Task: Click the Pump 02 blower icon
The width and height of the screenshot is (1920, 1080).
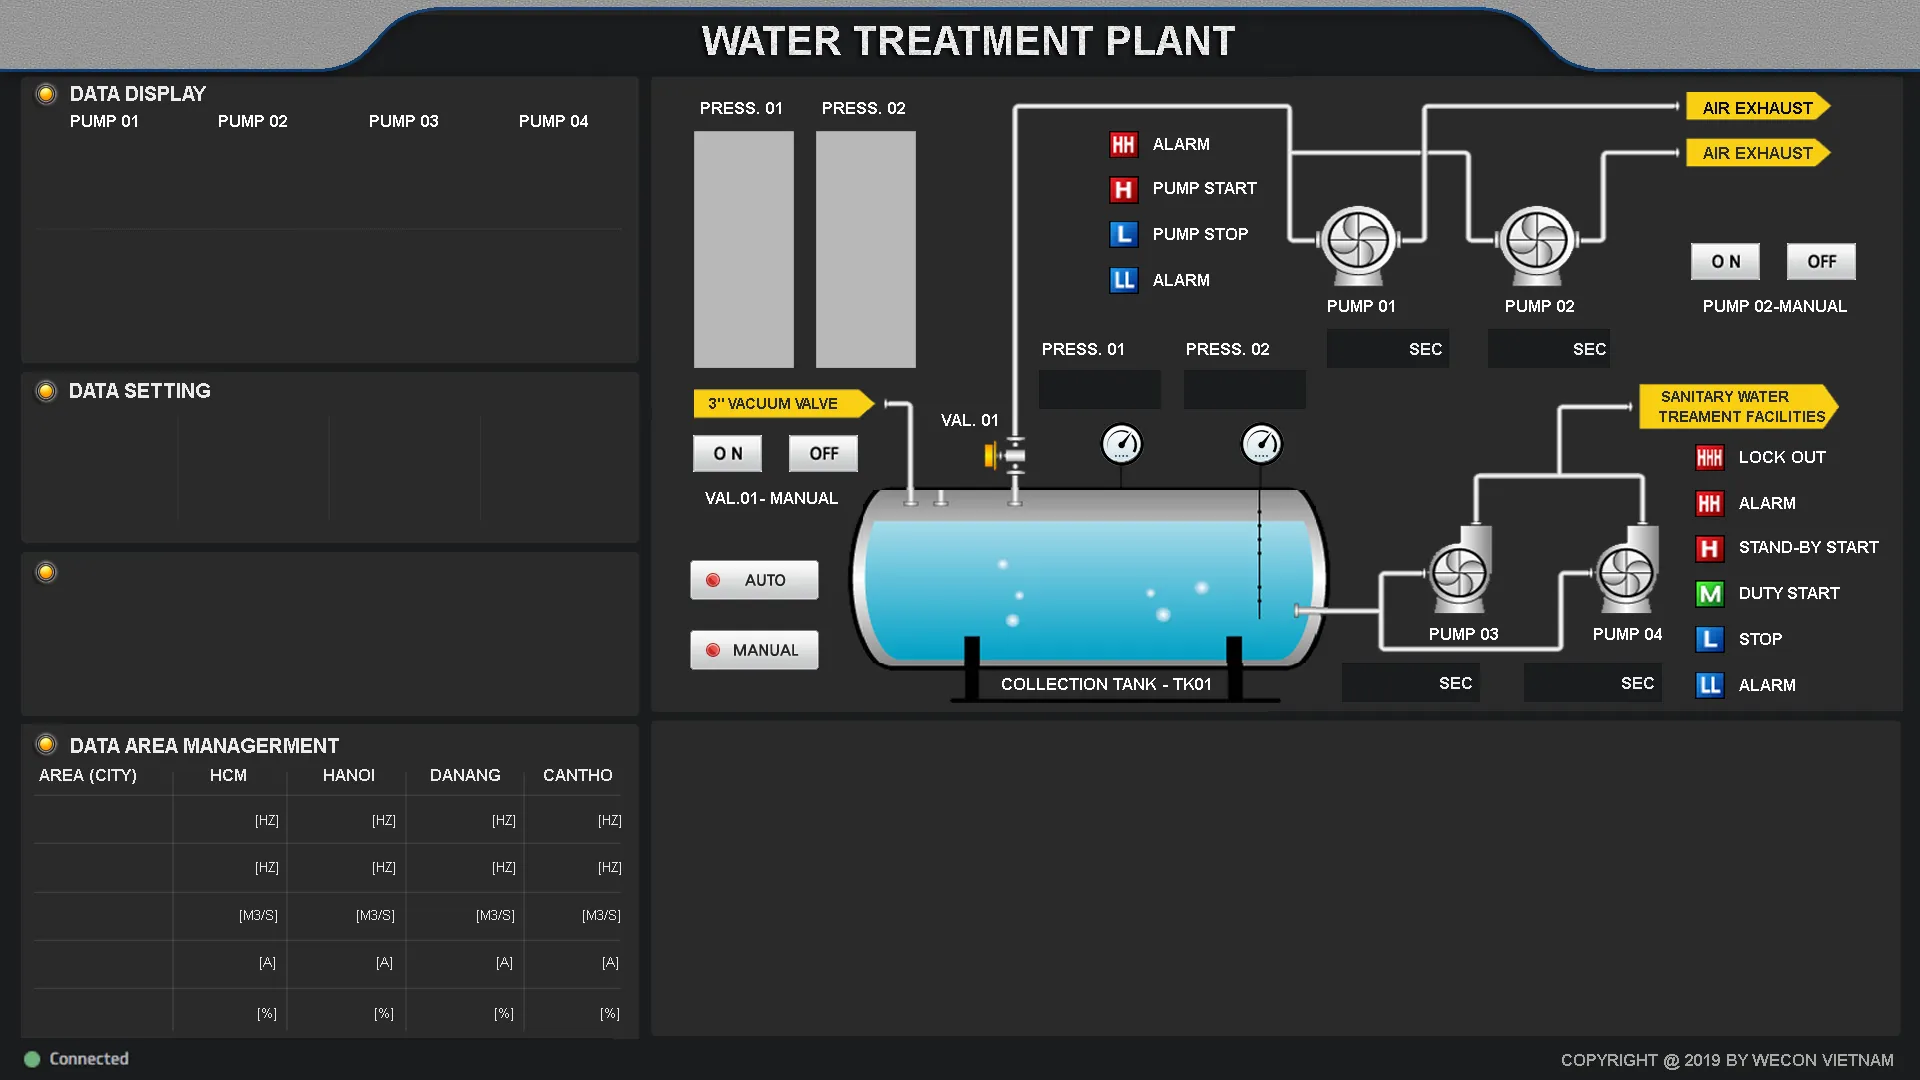Action: (1537, 245)
